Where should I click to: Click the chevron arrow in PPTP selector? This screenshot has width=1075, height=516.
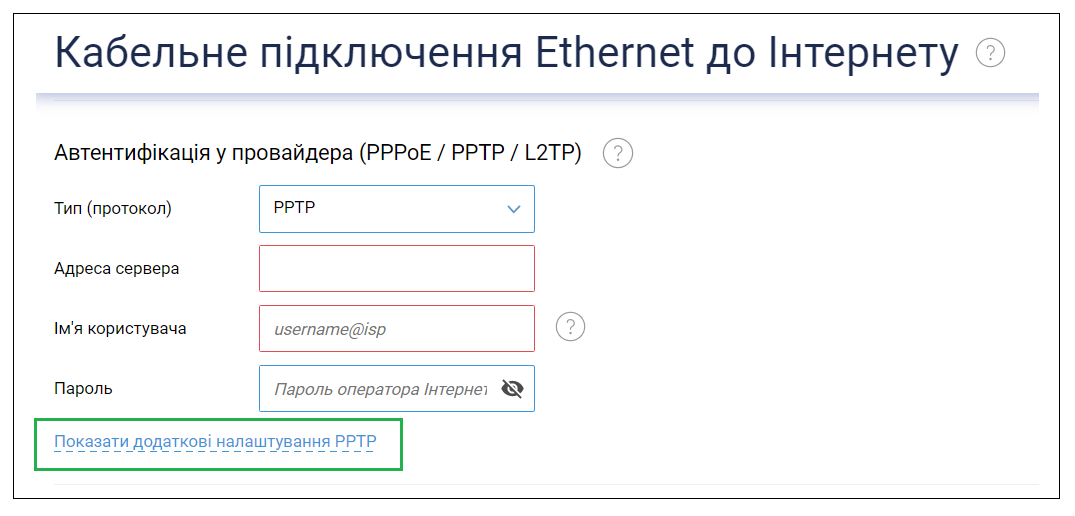point(514,209)
